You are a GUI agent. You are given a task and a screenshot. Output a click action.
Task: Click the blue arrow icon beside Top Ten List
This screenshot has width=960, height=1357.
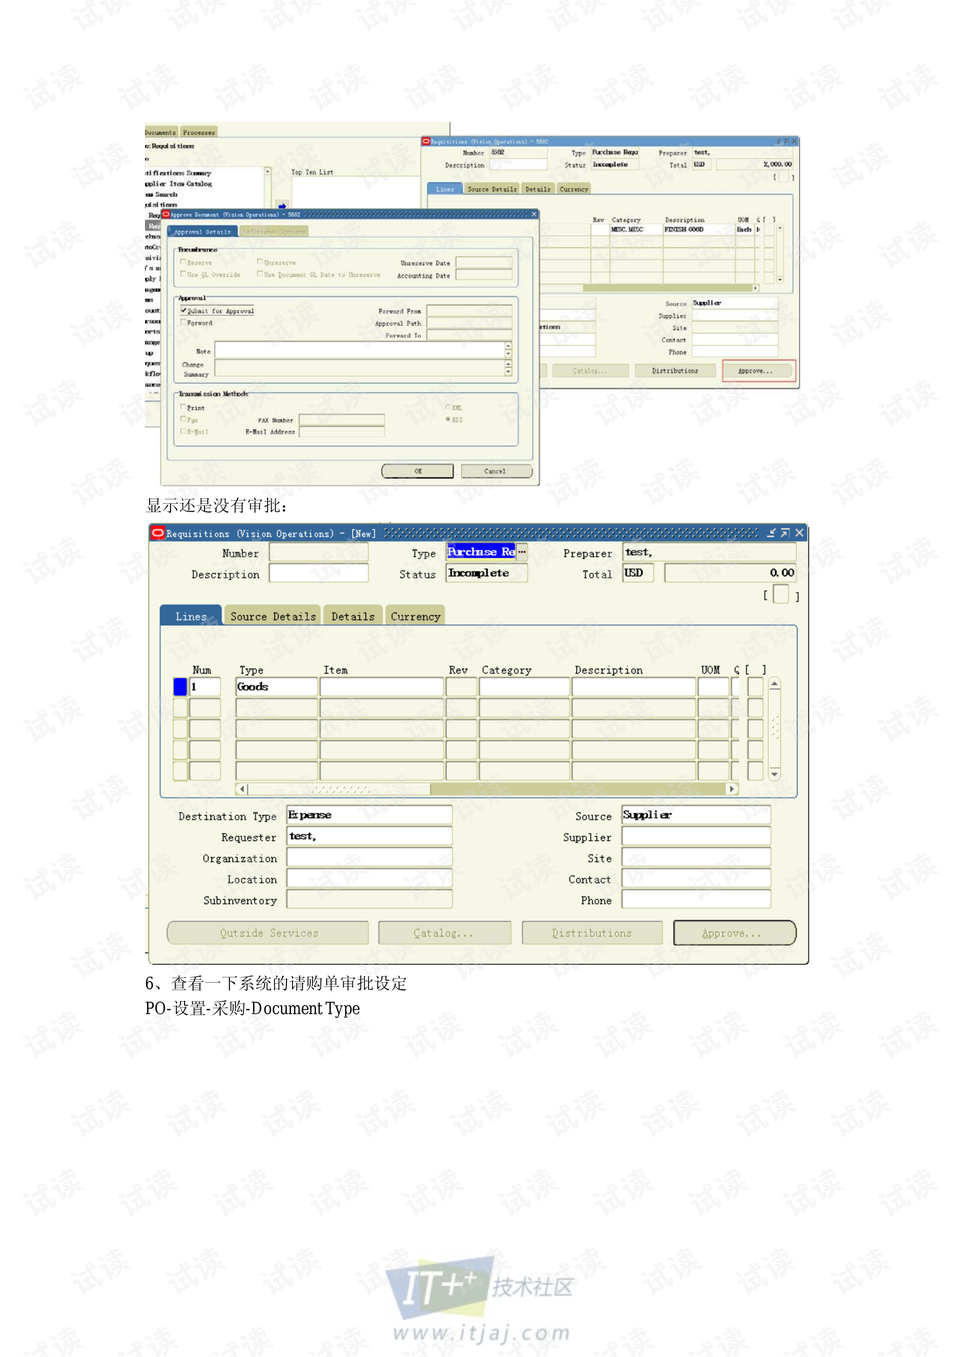[282, 204]
